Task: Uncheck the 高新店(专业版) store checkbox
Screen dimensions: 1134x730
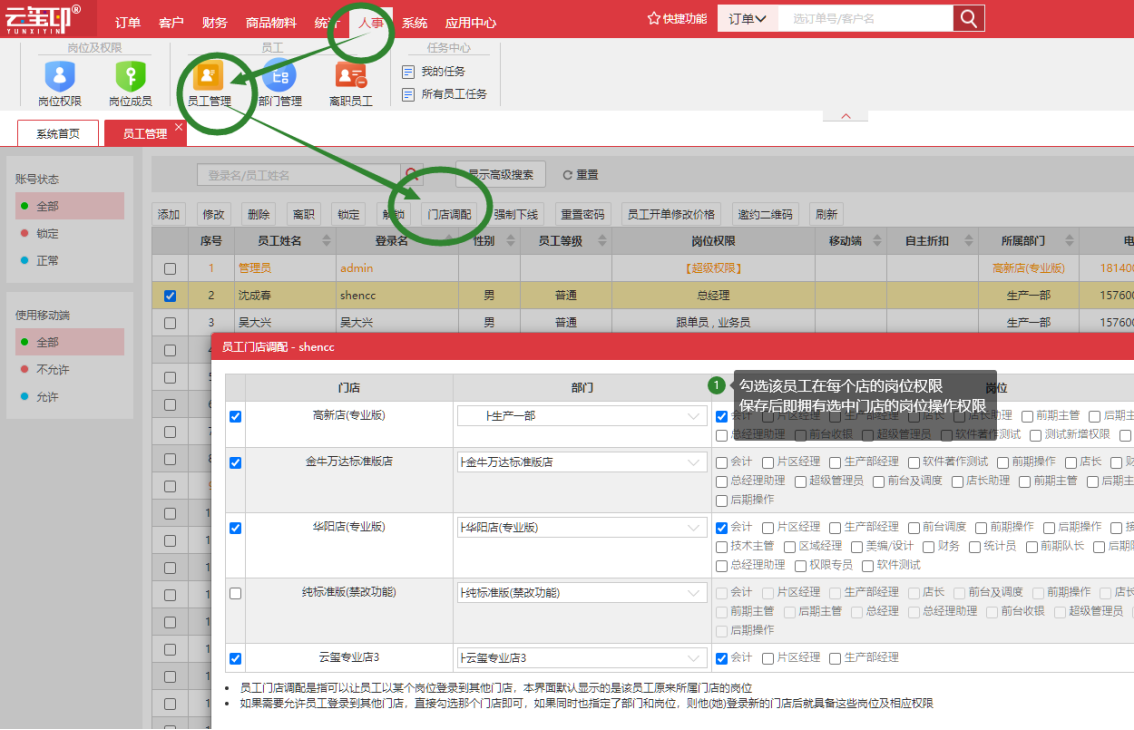Action: [x=235, y=417]
